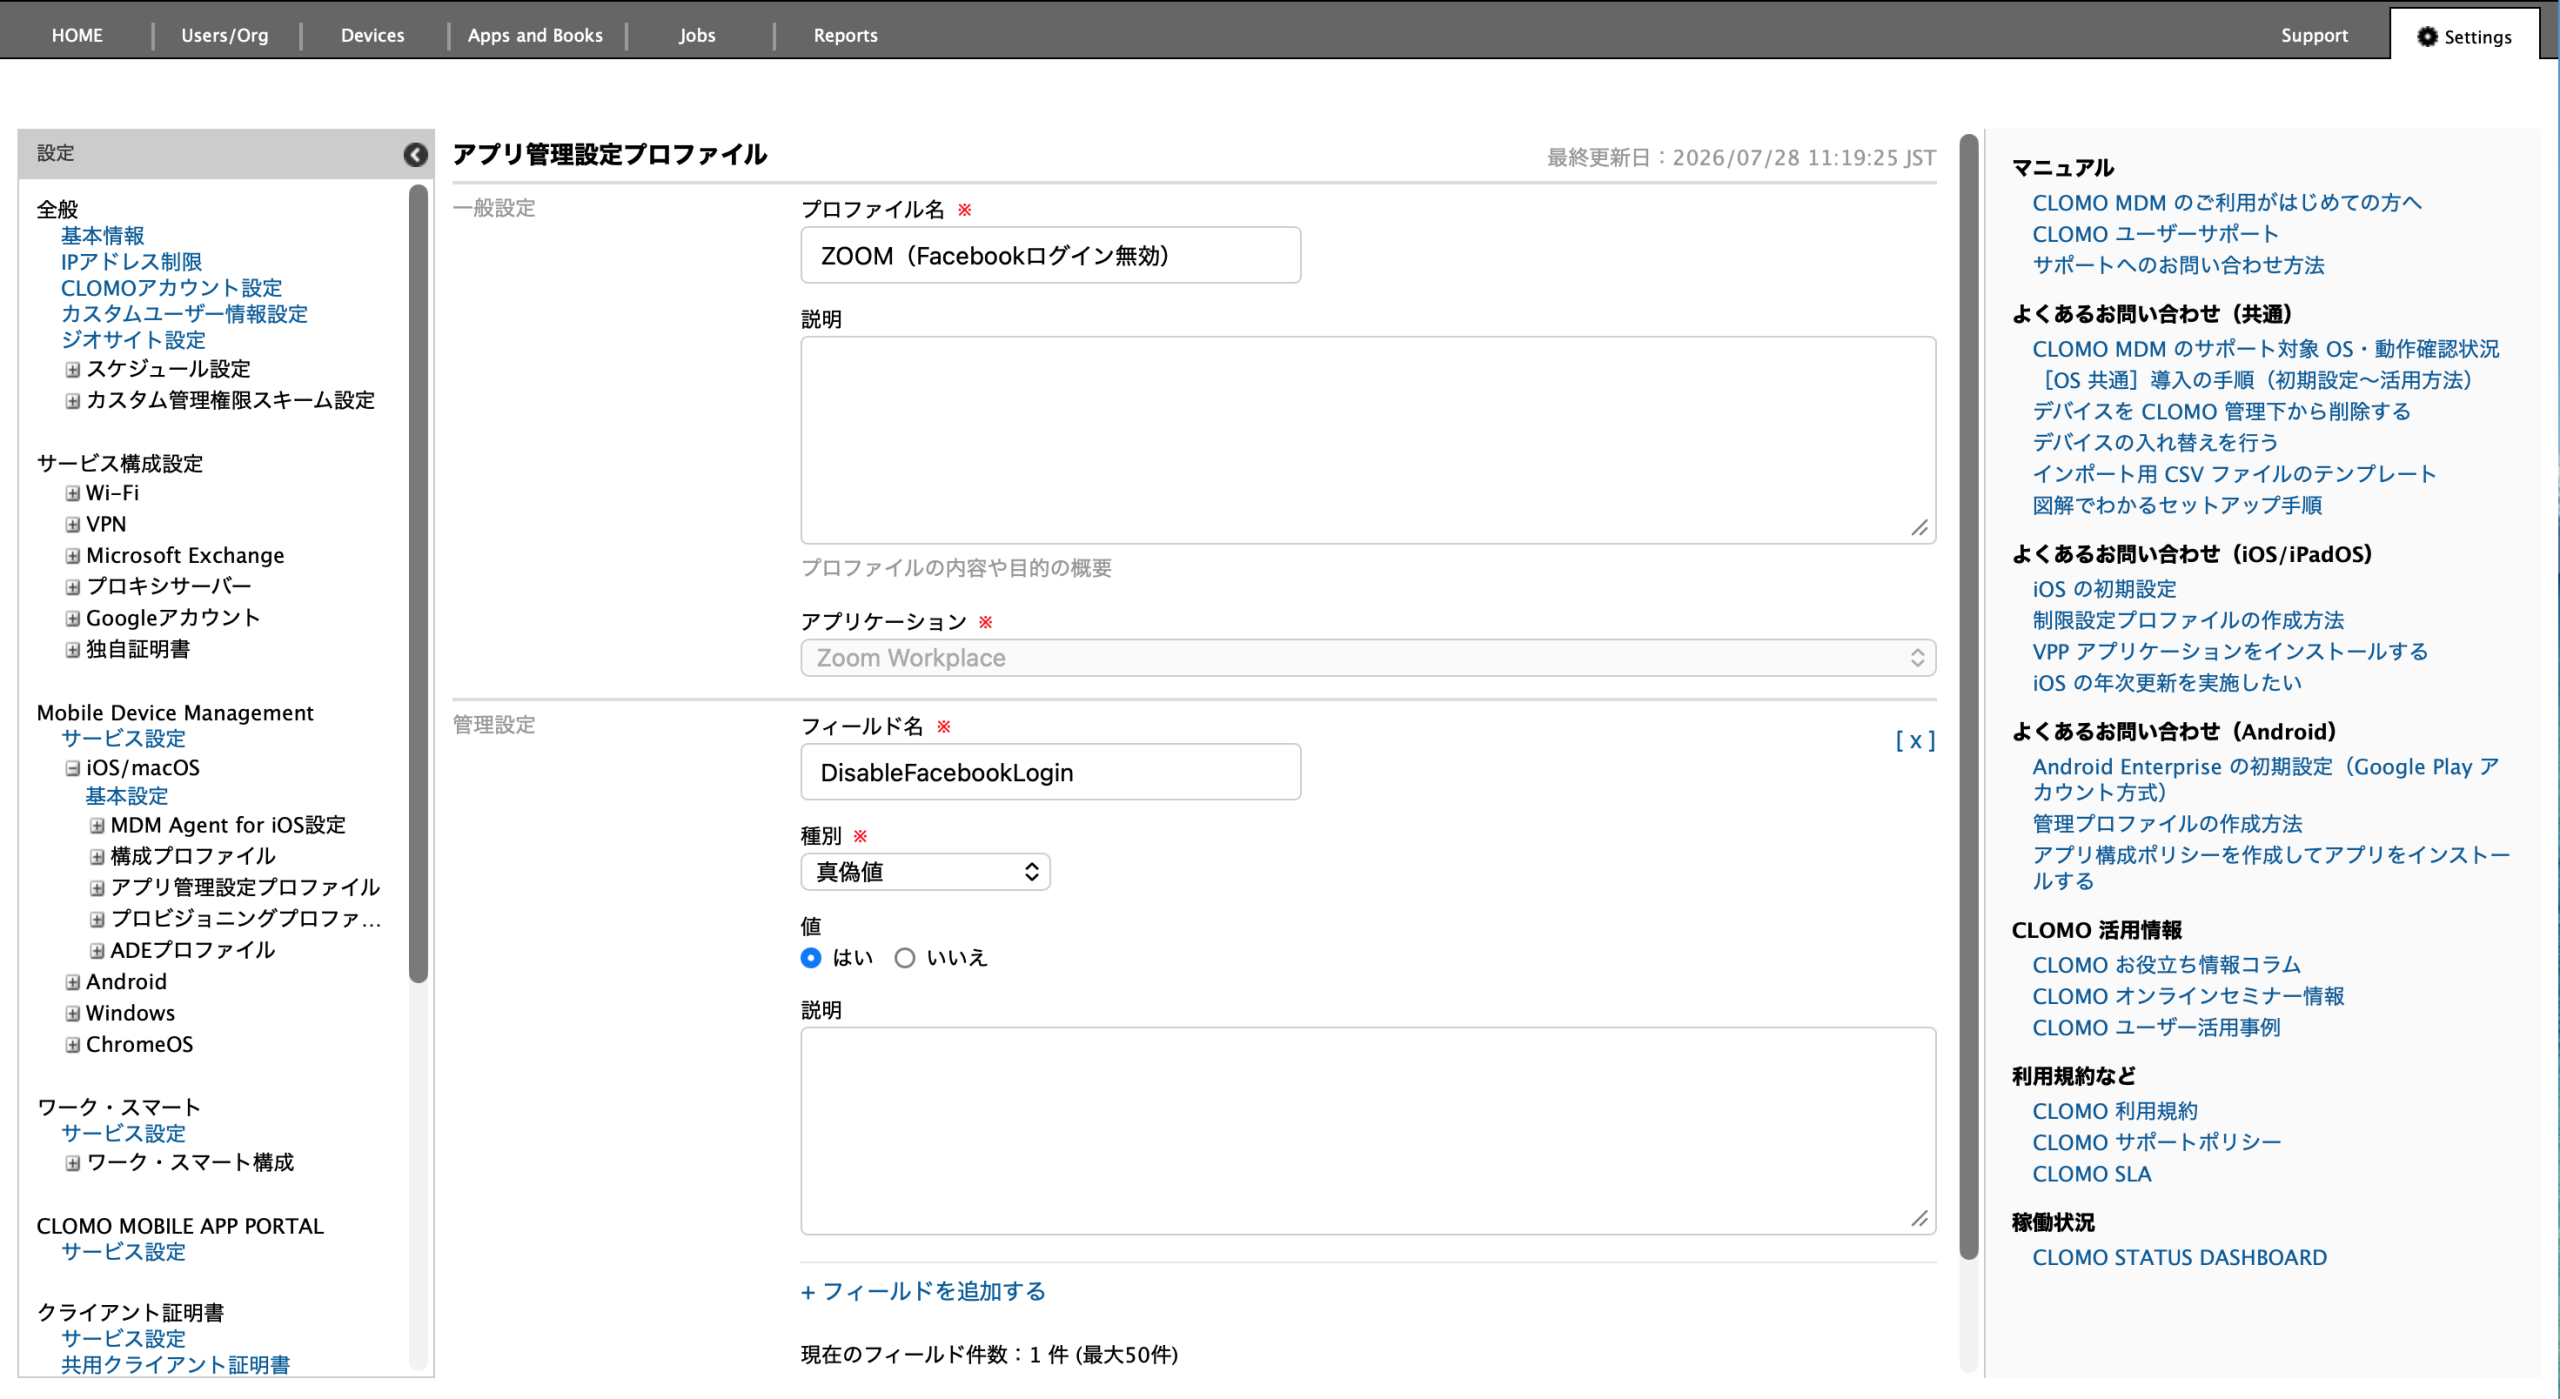Expand the MDM Agent for iOS設定 node
Viewport: 2560px width, 1399px height.
click(97, 826)
